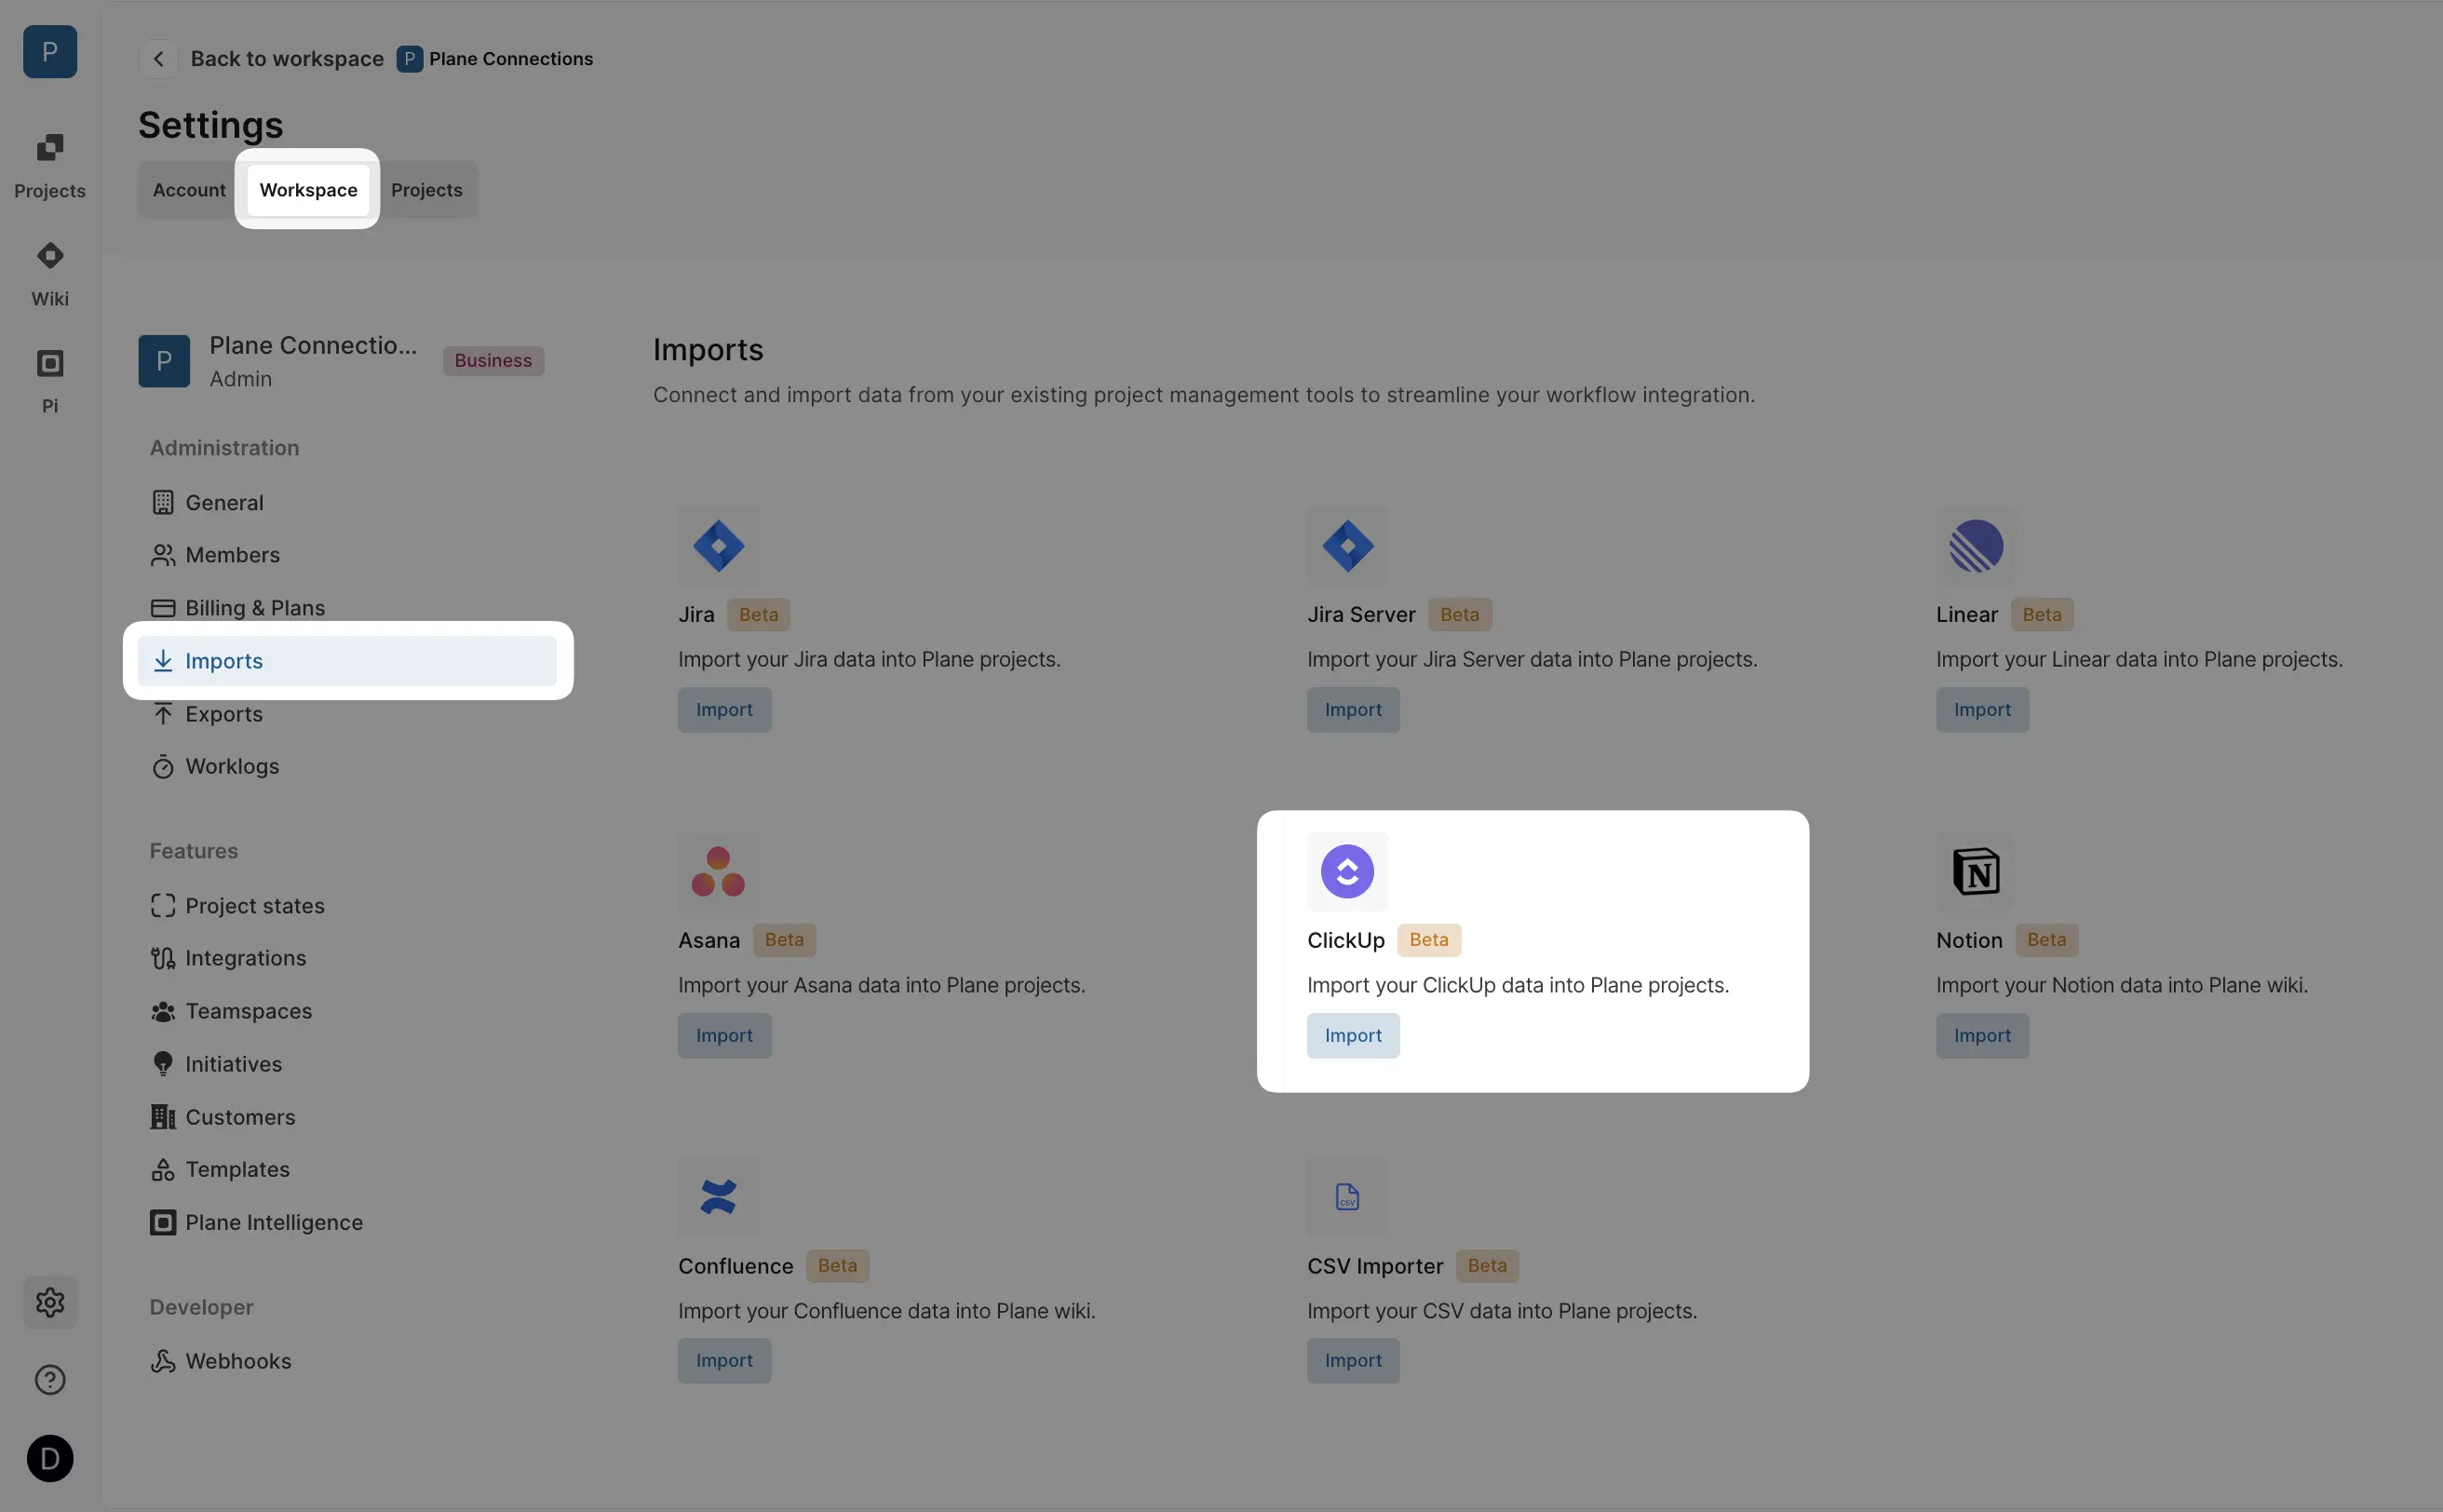Click the workspace logo P at top left
The image size is (2443, 1512).
[x=50, y=52]
